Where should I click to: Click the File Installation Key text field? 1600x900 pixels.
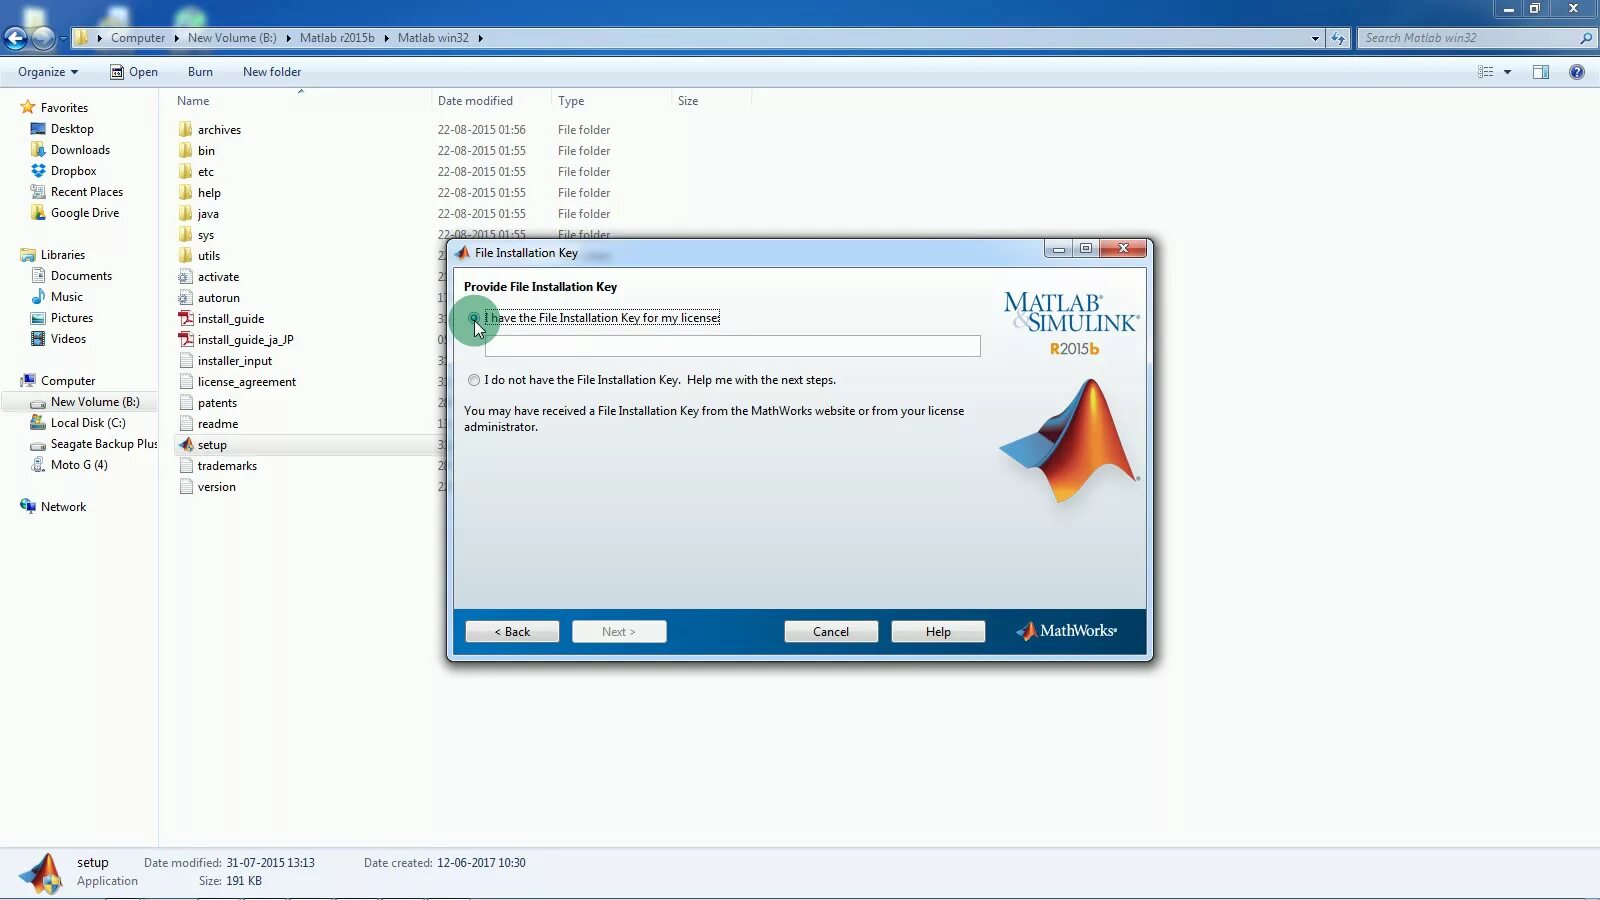coord(732,346)
